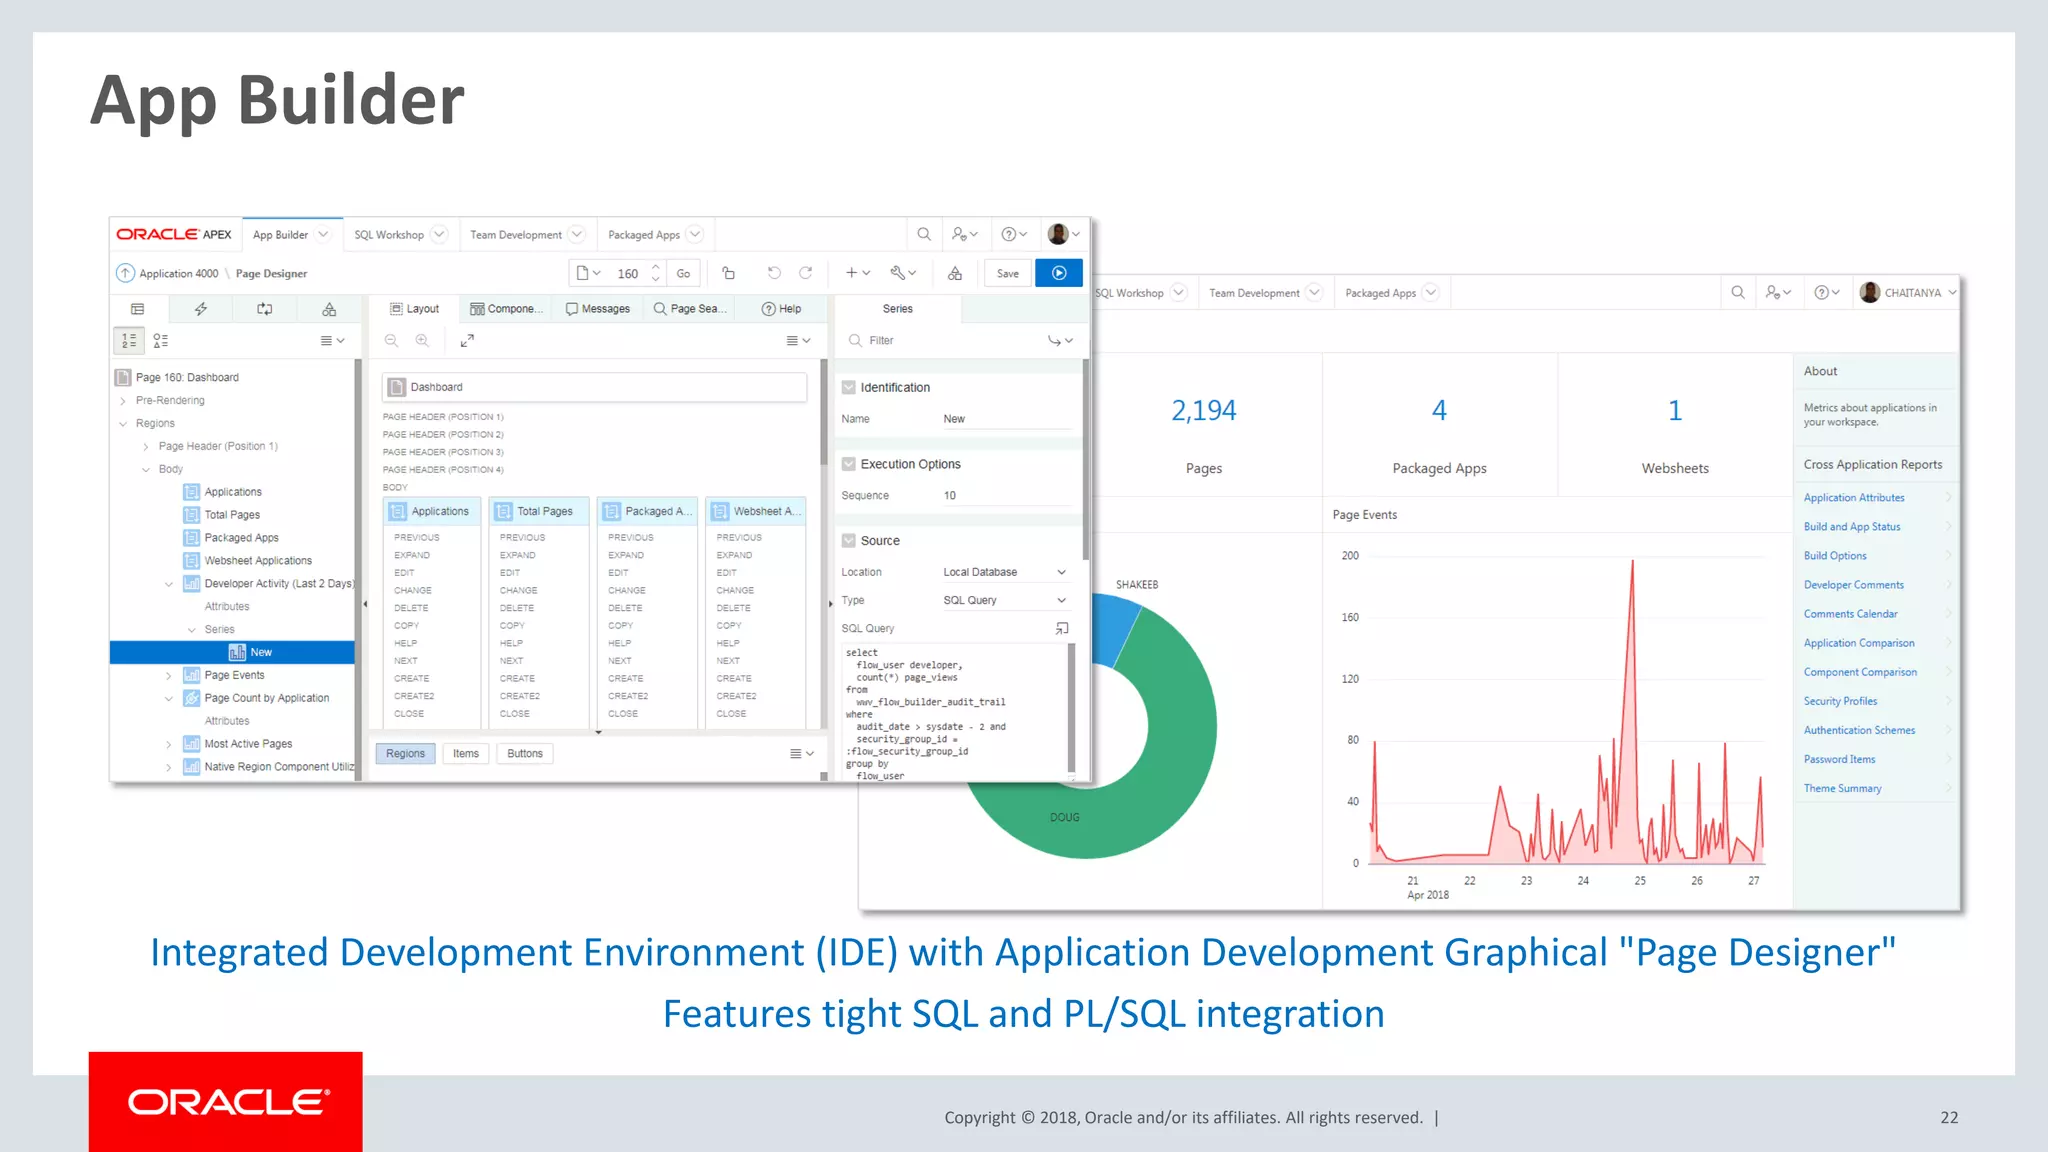Click the toolbar Shared Components icon beside Save
Image resolution: width=2048 pixels, height=1152 pixels.
[955, 273]
